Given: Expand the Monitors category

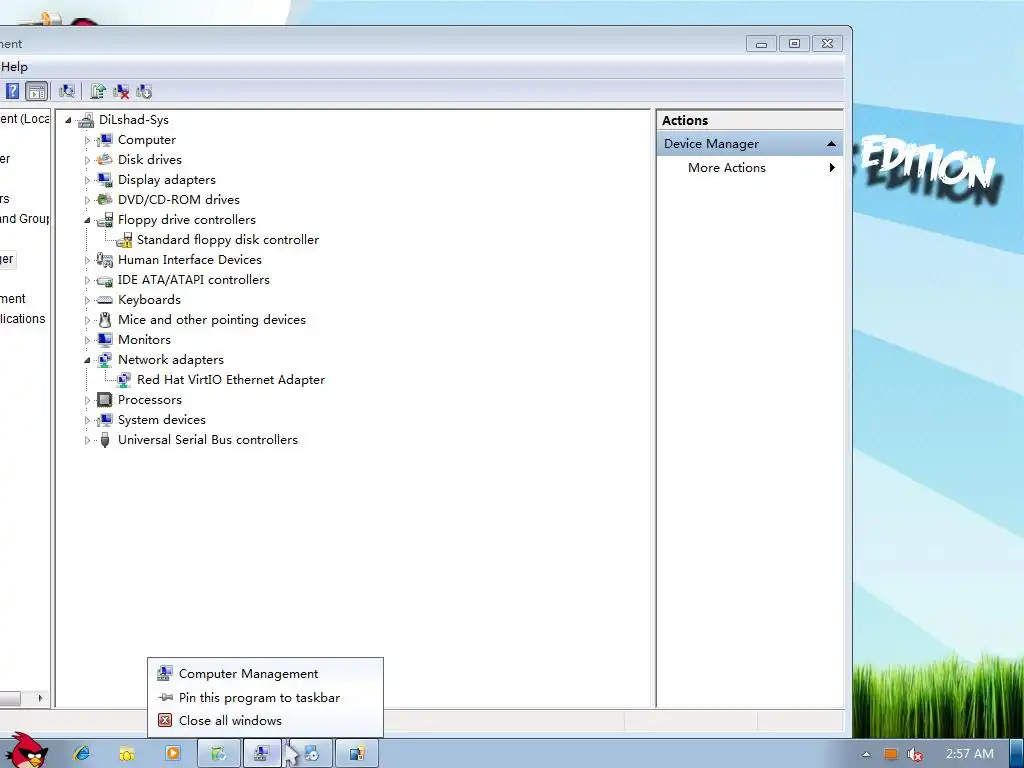Looking at the screenshot, I should pyautogui.click(x=87, y=340).
